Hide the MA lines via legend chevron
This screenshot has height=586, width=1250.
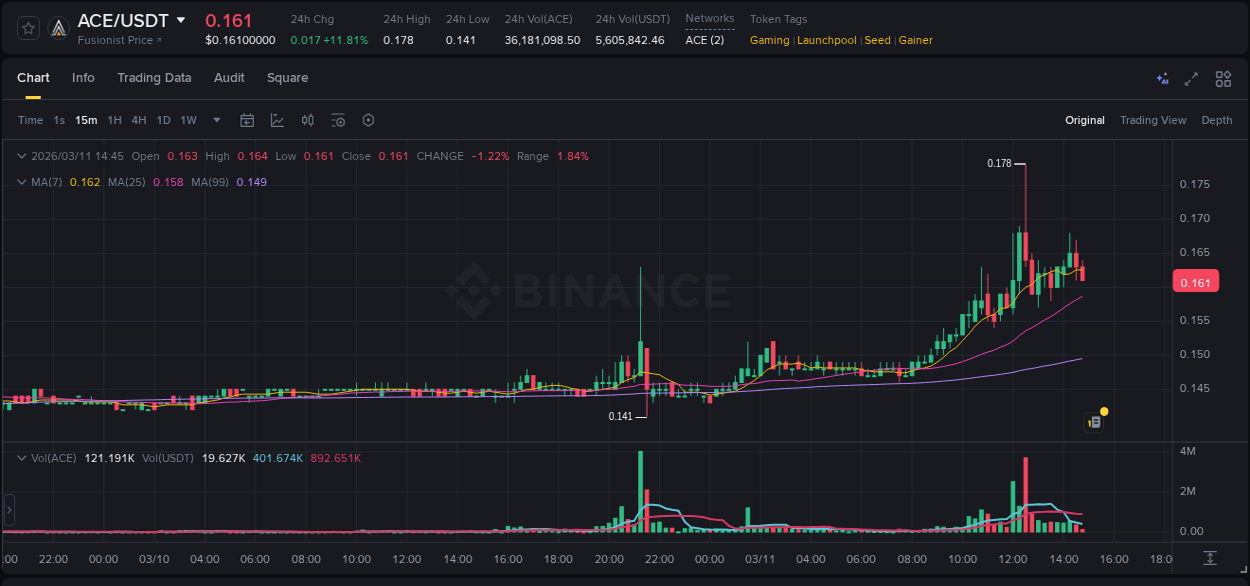[x=21, y=182]
